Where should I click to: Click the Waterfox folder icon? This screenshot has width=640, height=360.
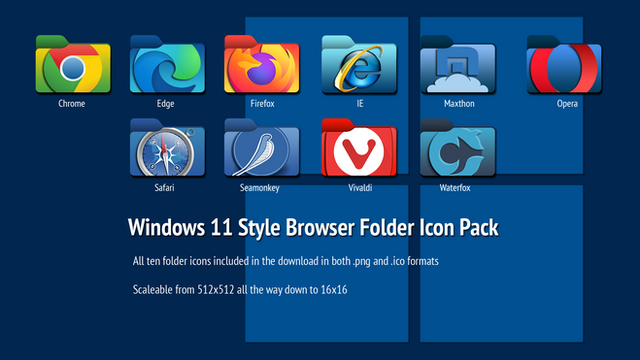point(458,148)
